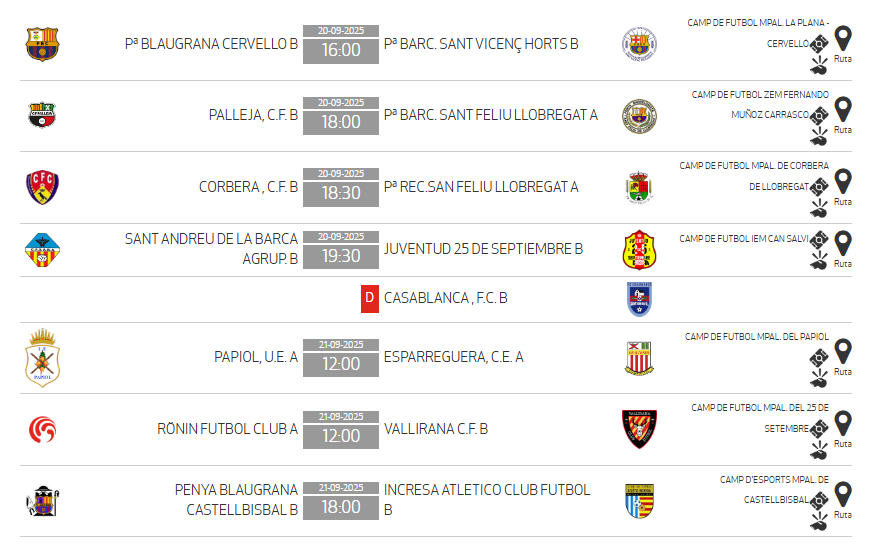Open Juventud 25 de Septiembre B team page

click(x=483, y=249)
